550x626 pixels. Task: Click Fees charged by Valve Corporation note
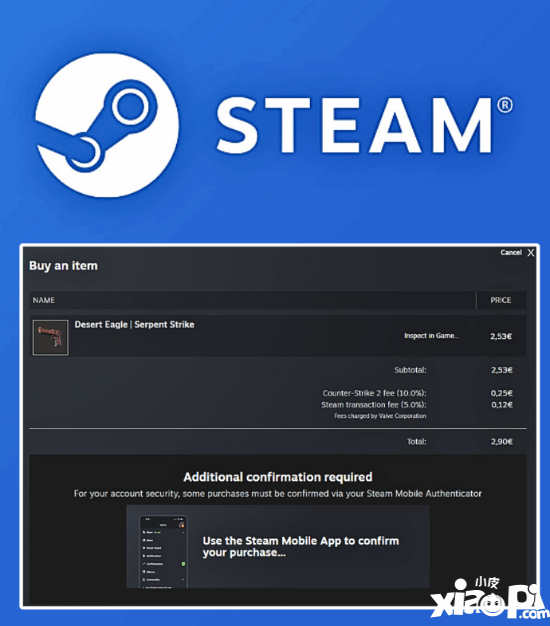[380, 416]
